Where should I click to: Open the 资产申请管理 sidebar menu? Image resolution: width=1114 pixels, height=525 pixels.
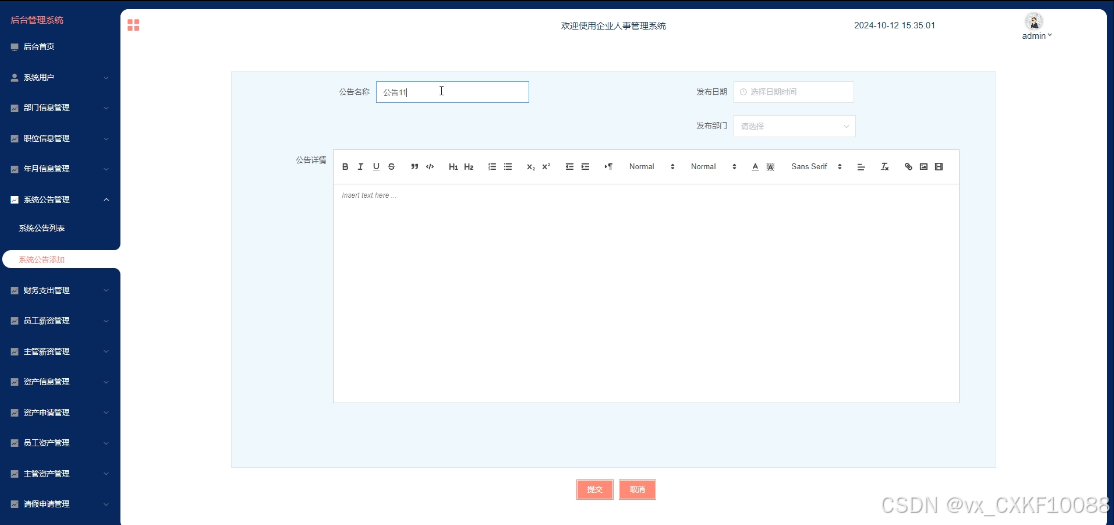[x=60, y=413]
